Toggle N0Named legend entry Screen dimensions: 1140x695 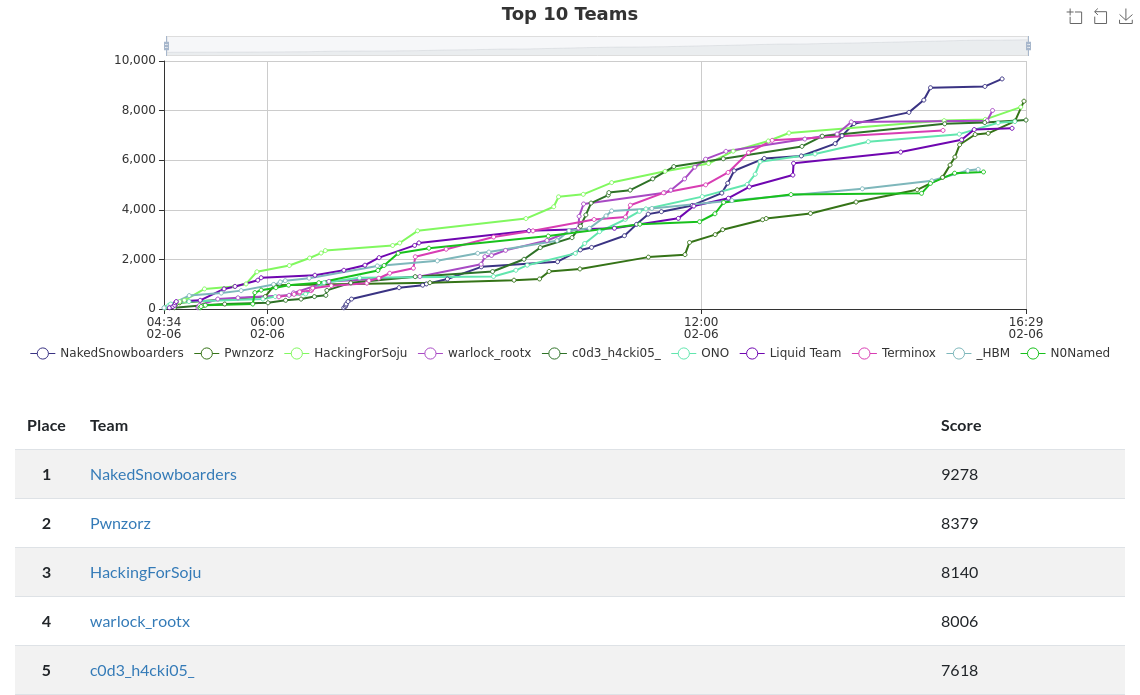(1065, 353)
